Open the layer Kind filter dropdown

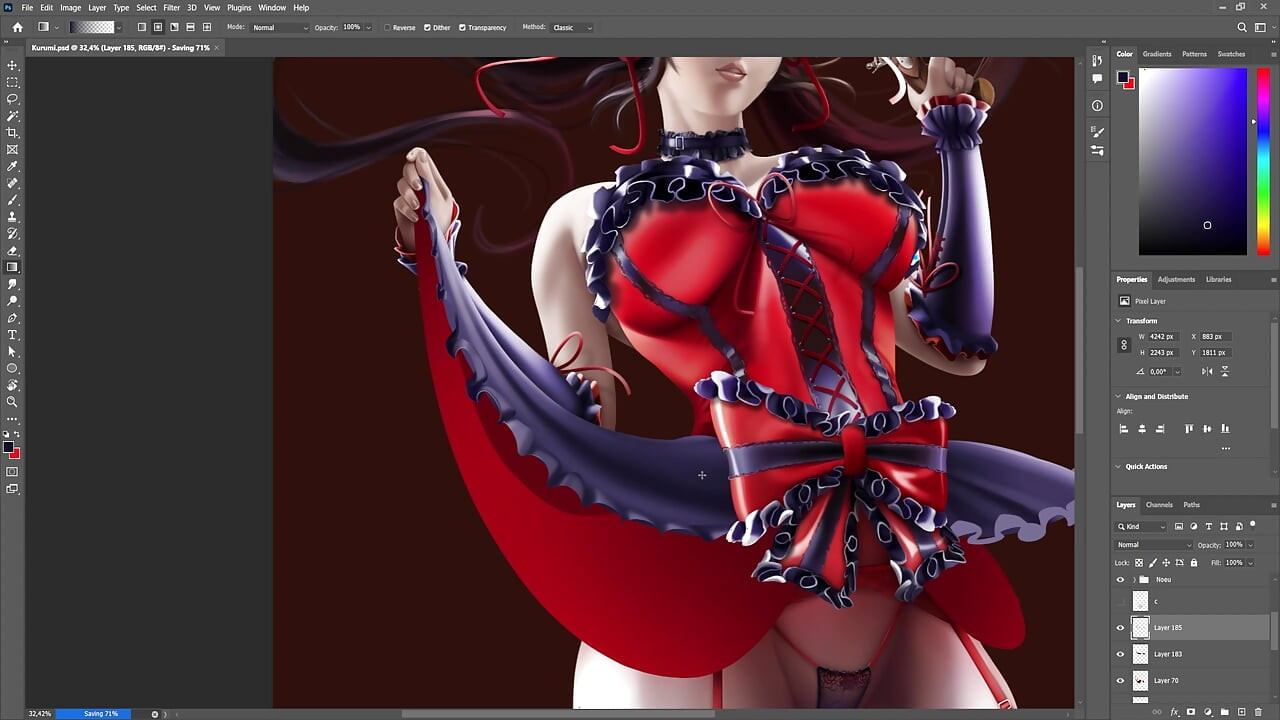(1142, 526)
